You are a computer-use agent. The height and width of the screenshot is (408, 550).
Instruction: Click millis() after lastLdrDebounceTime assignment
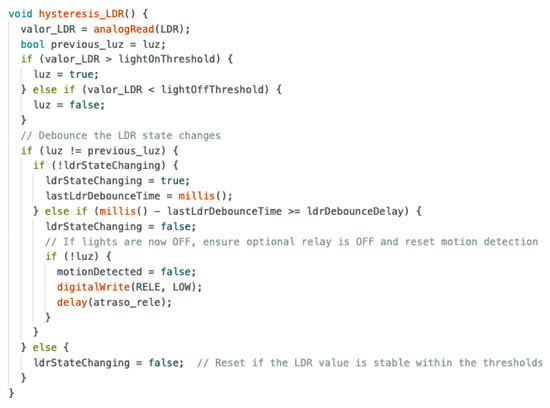(205, 196)
